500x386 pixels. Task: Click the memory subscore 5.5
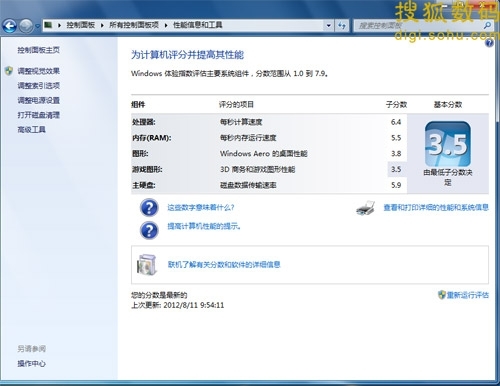[396, 138]
